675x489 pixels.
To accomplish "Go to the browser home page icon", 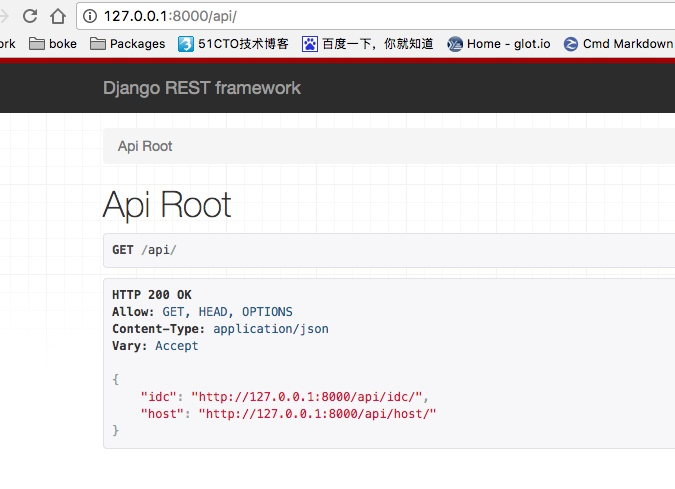I will point(58,16).
